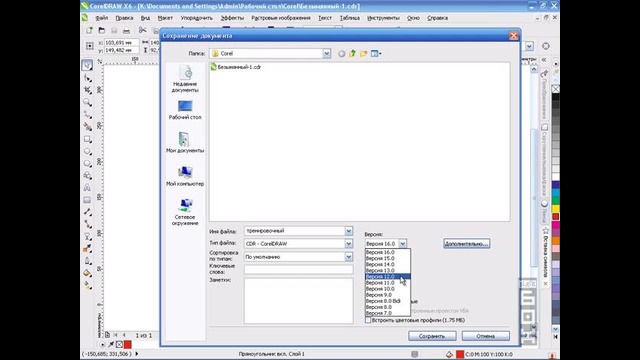640x360 pixels.
Task: Click the red swatch in the palette
Action: coord(556,217)
